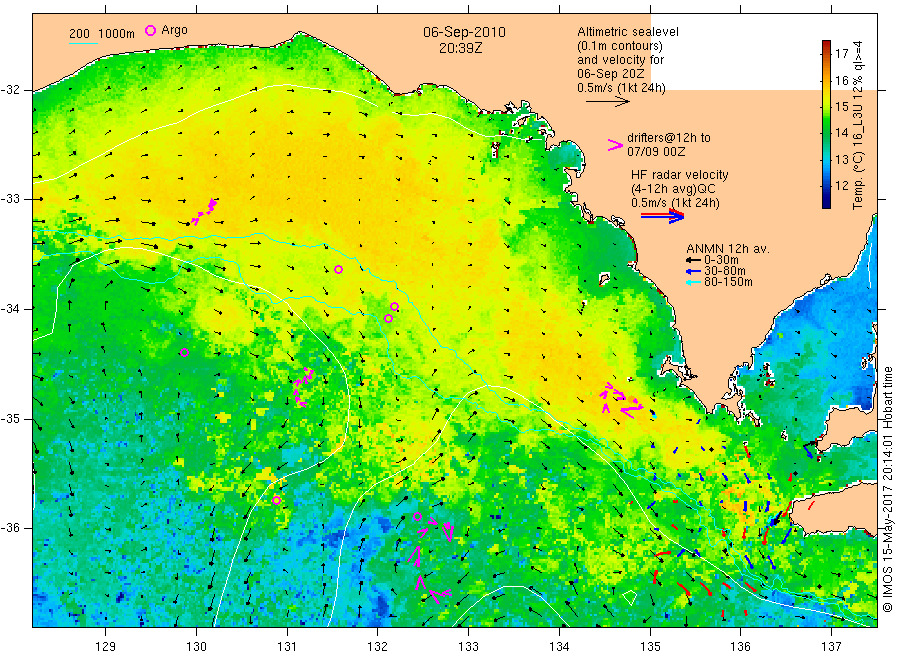Click the date text 06-Sep-2010

[464, 32]
